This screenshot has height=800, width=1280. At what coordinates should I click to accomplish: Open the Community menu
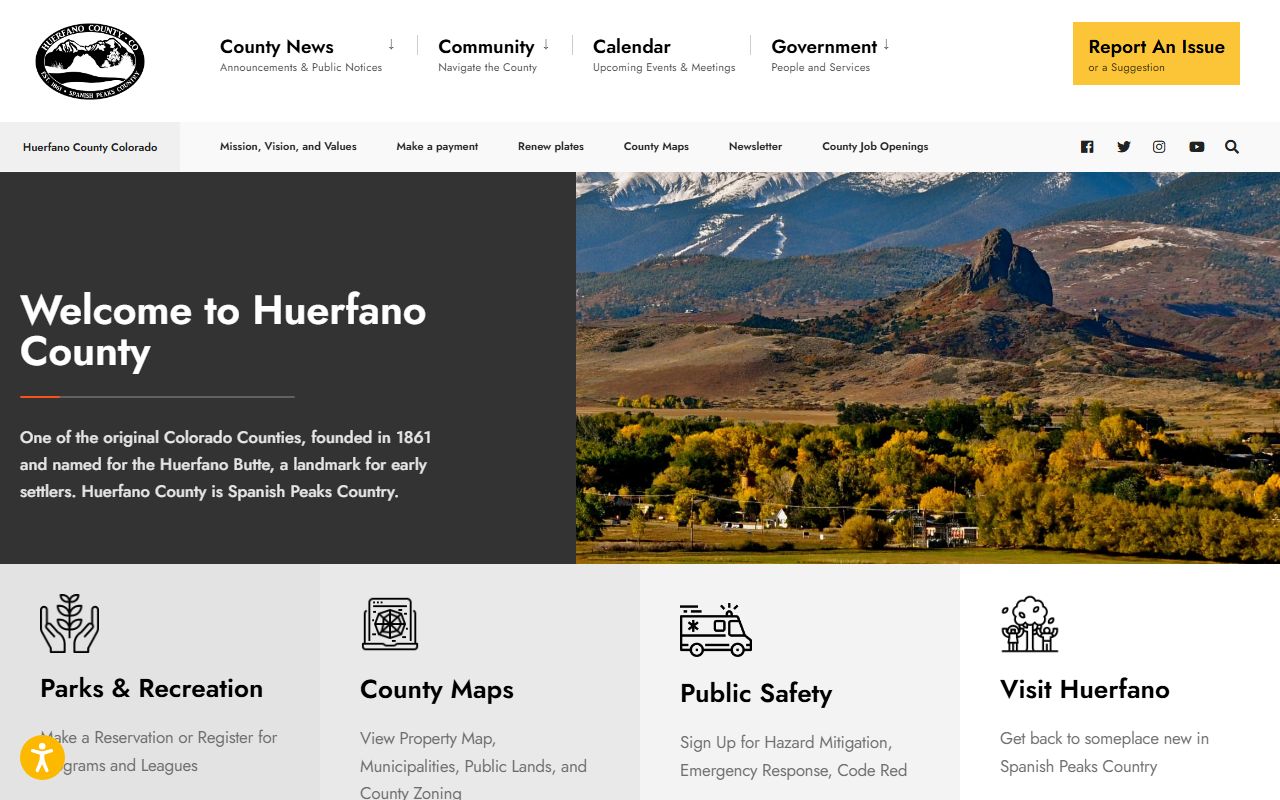click(x=486, y=46)
